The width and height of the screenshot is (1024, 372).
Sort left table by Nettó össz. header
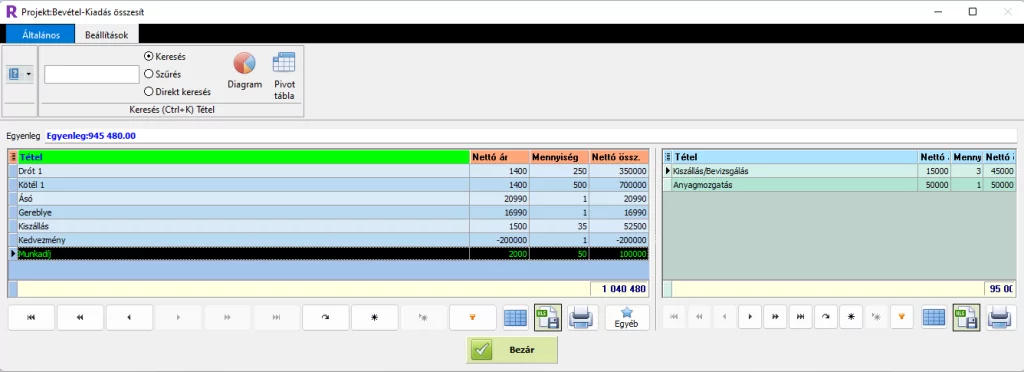(618, 157)
